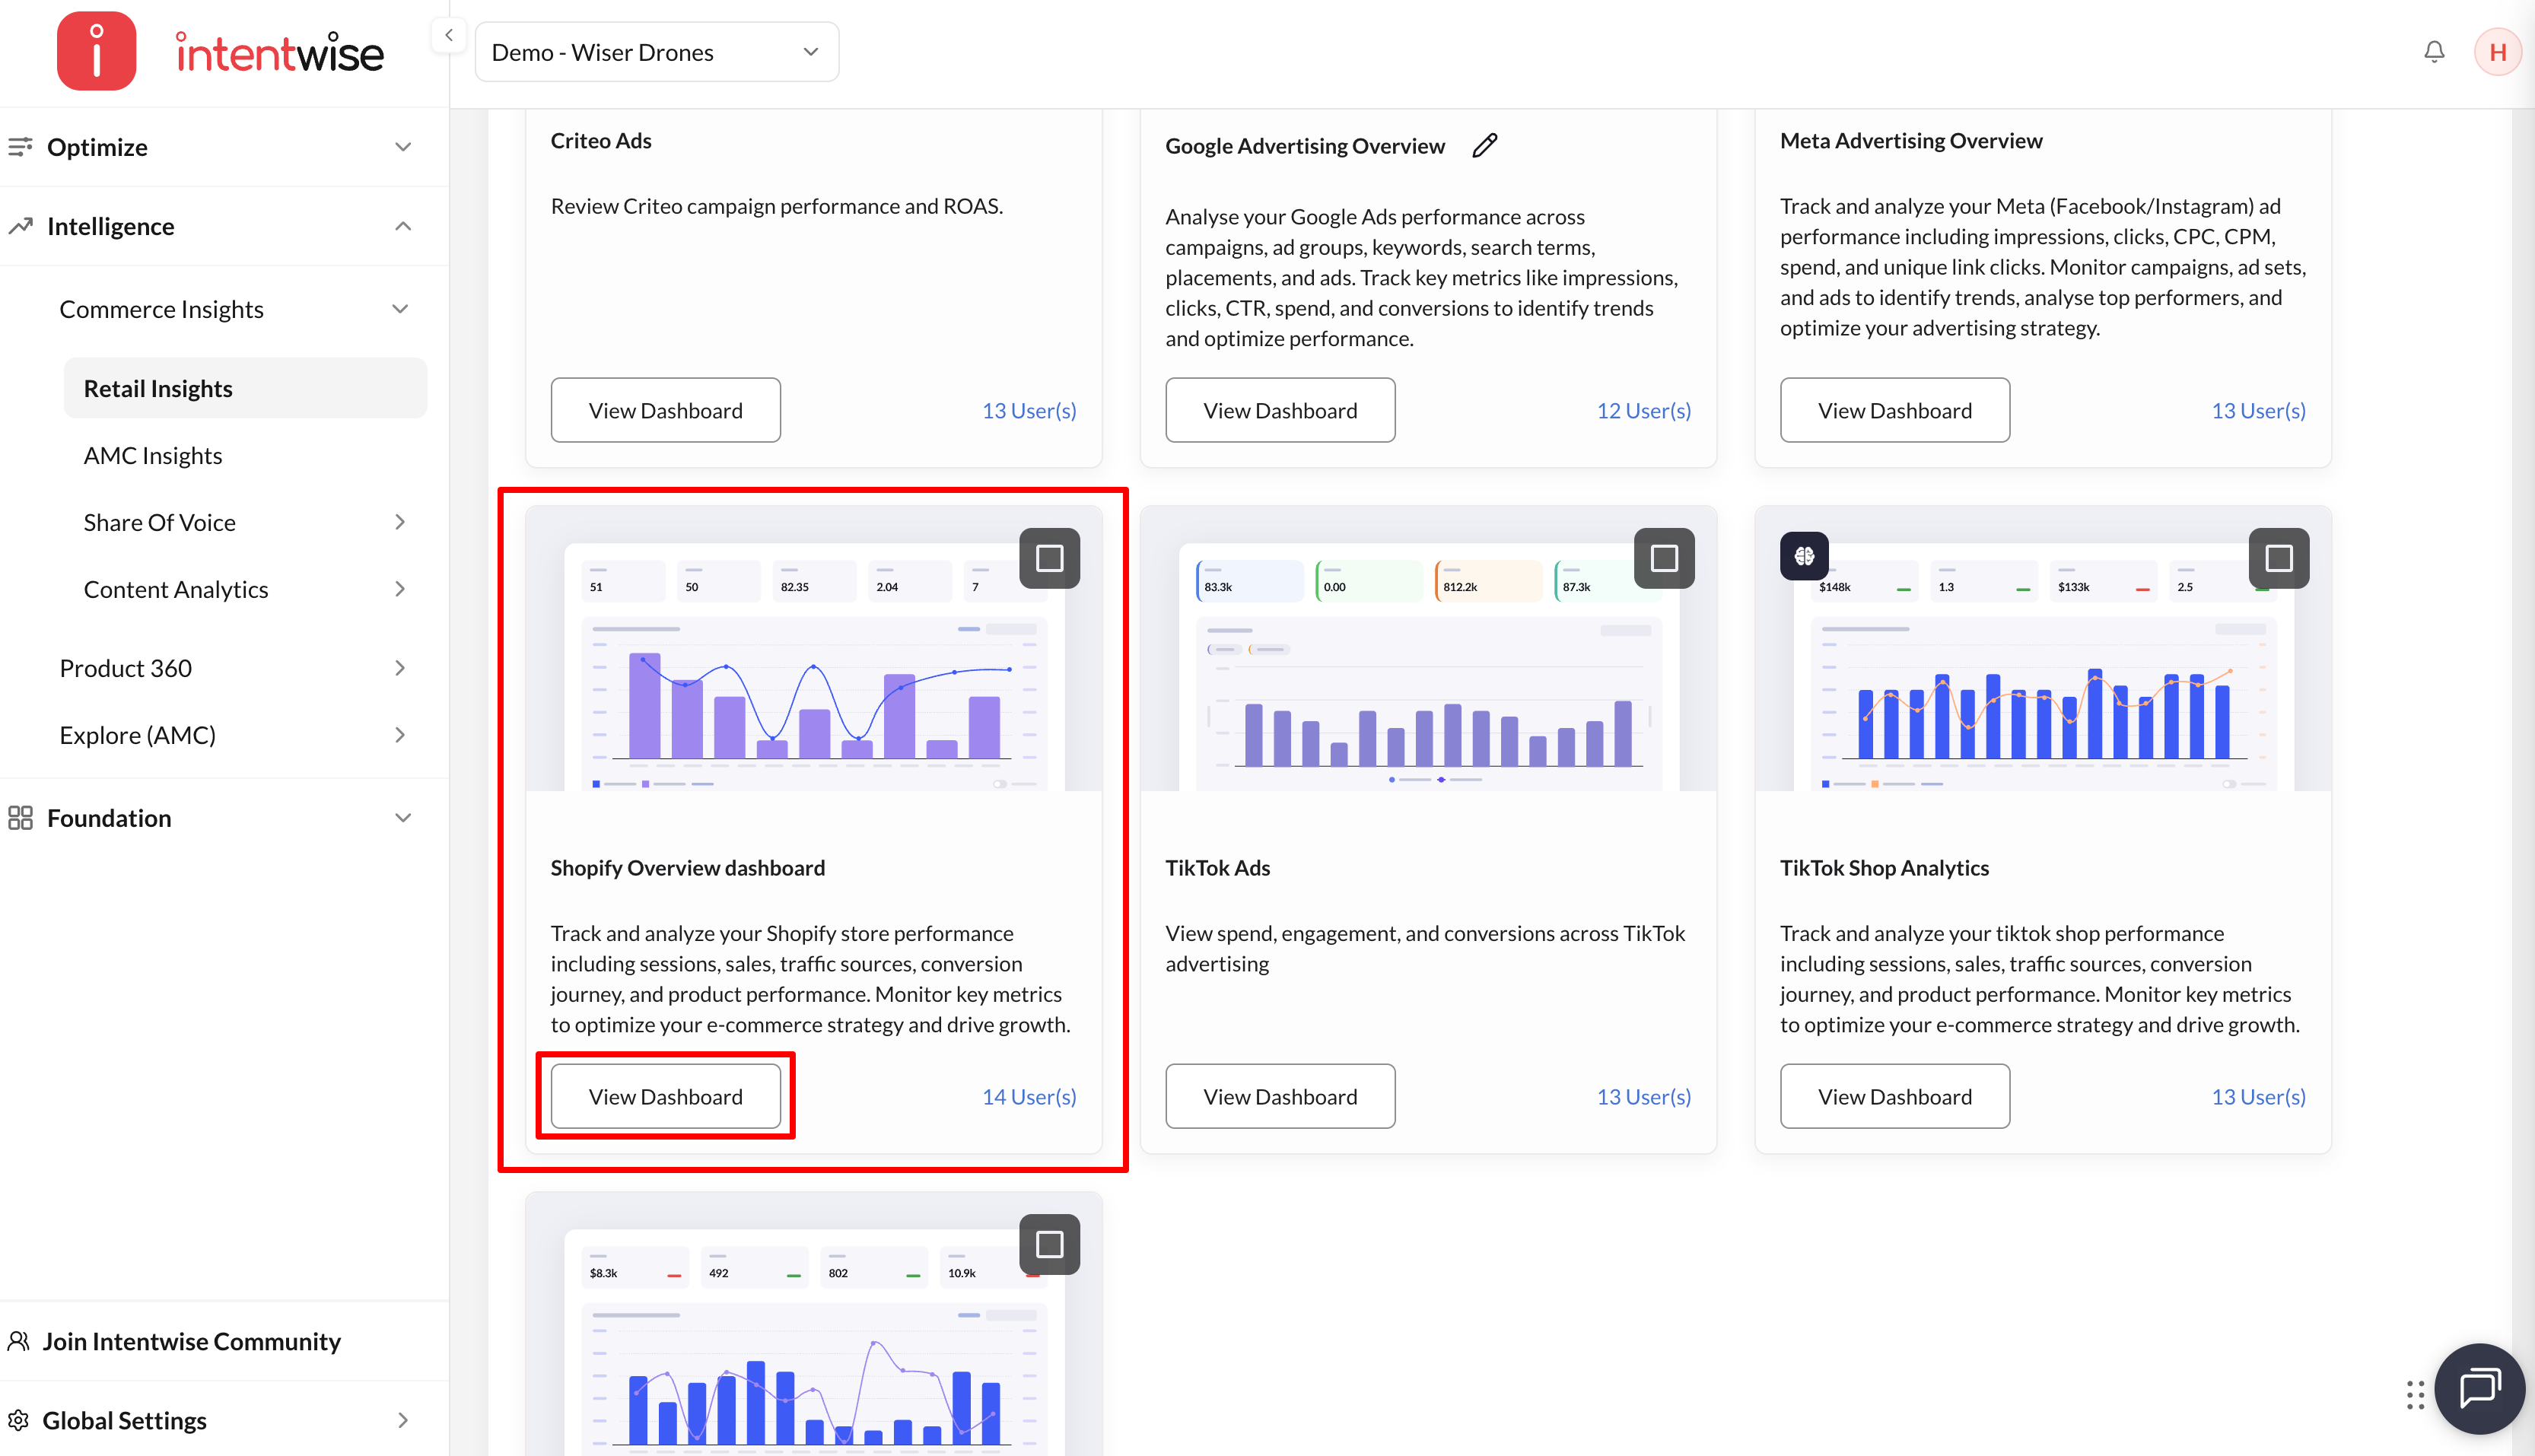Expand Global Settings arrow
This screenshot has width=2535, height=1456.
click(x=403, y=1420)
